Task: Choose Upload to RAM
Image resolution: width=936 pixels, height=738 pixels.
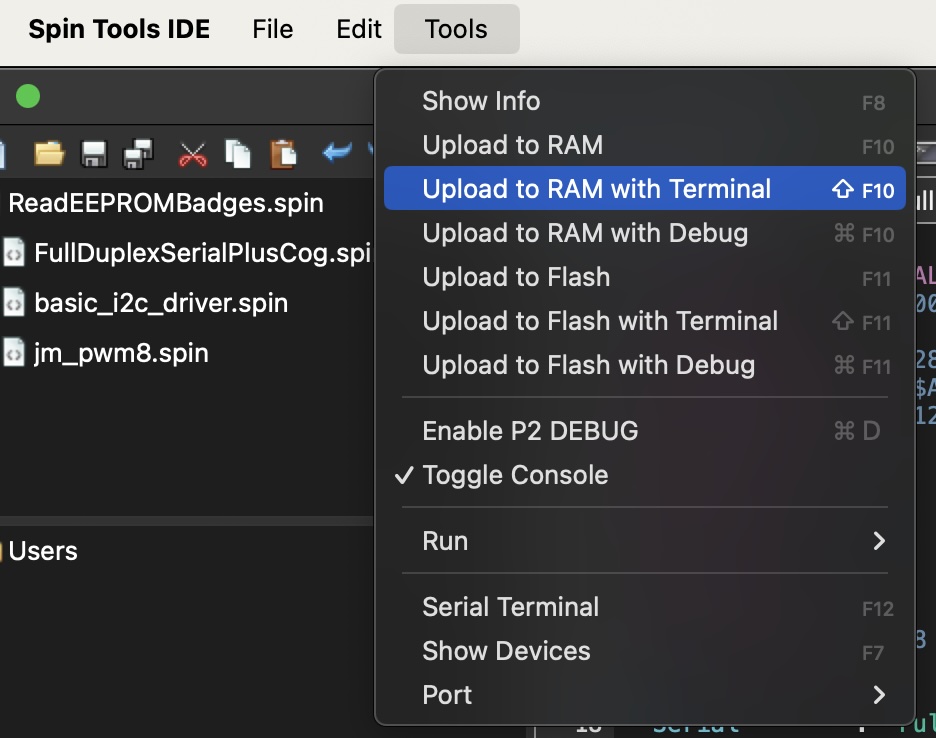Action: click(x=645, y=145)
